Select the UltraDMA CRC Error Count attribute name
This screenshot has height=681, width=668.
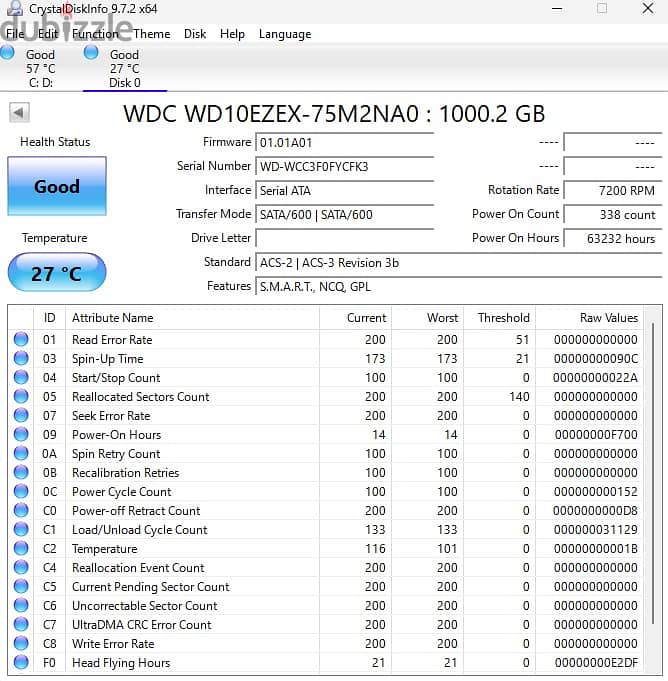[142, 625]
